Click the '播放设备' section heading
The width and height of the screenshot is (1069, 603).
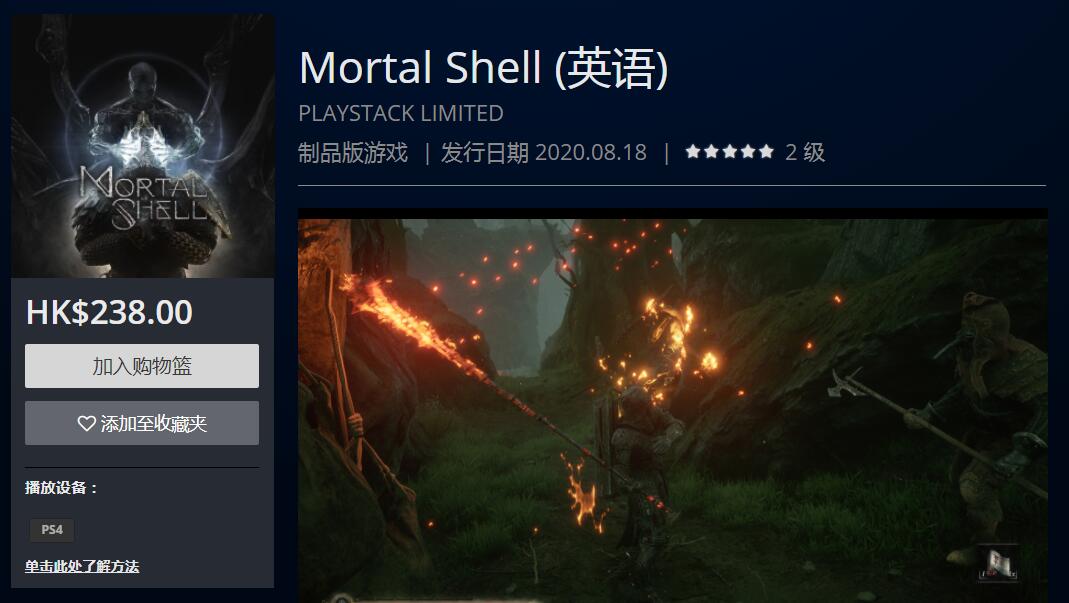pos(61,488)
